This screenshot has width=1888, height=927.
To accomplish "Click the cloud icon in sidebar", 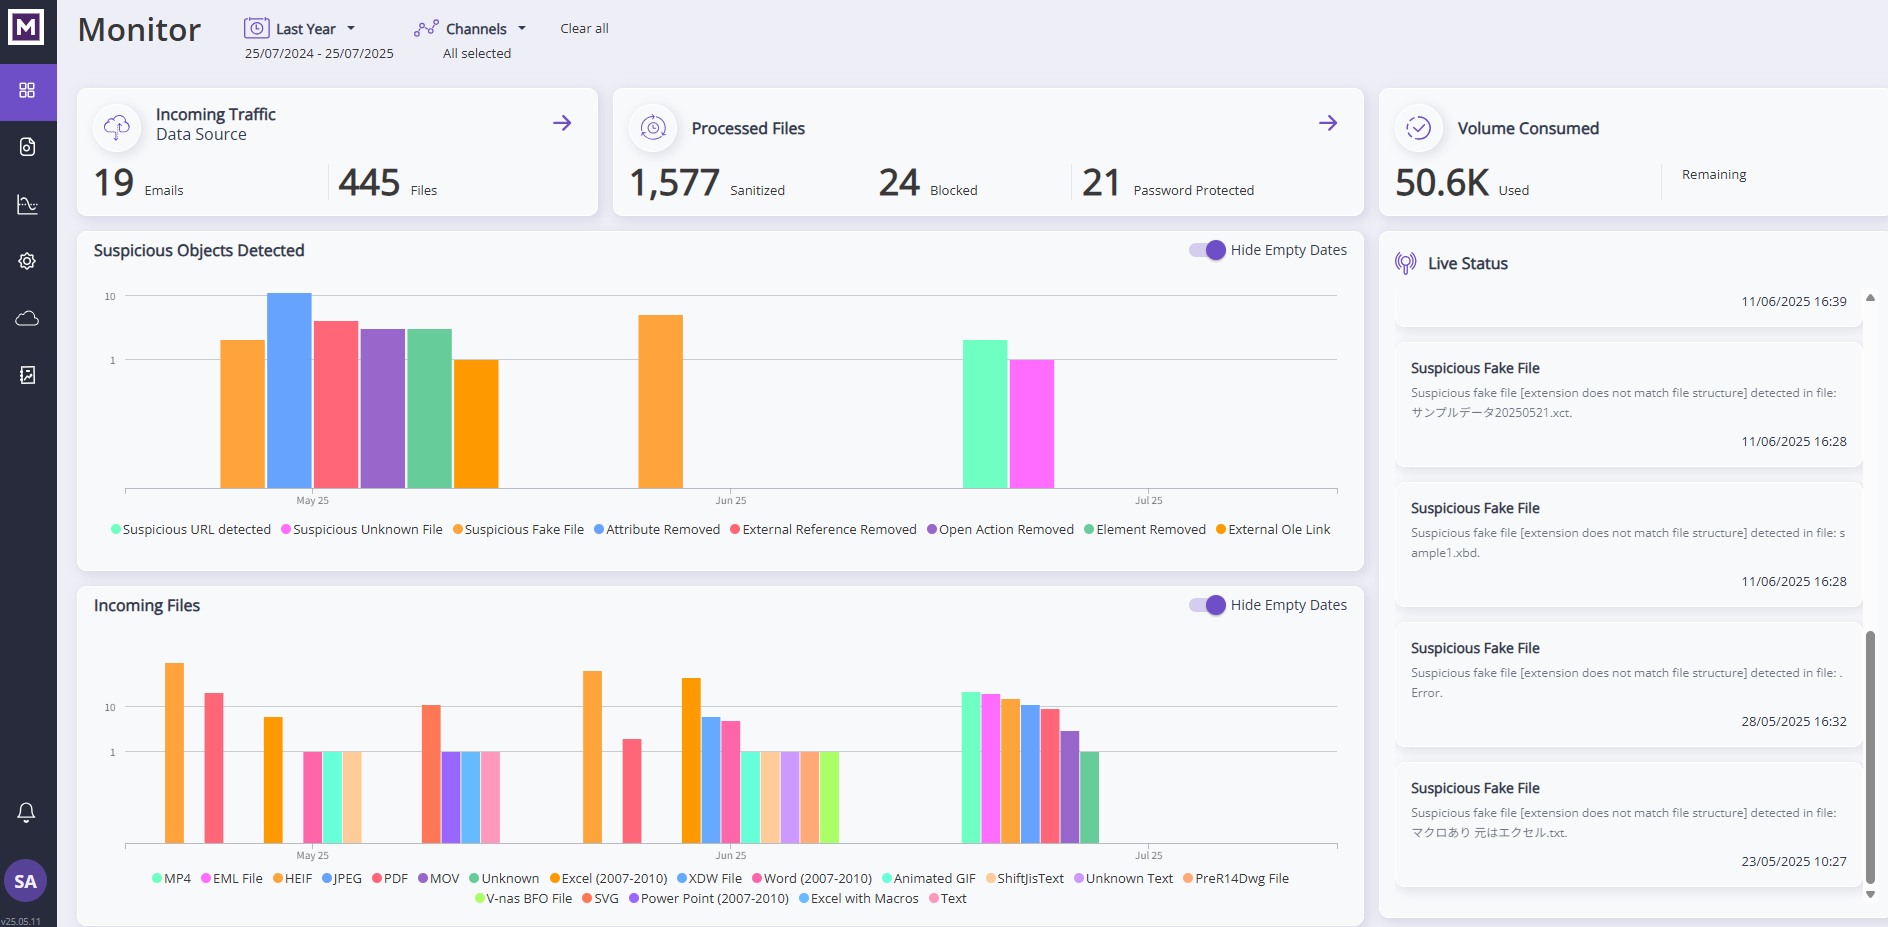I will (x=27, y=318).
